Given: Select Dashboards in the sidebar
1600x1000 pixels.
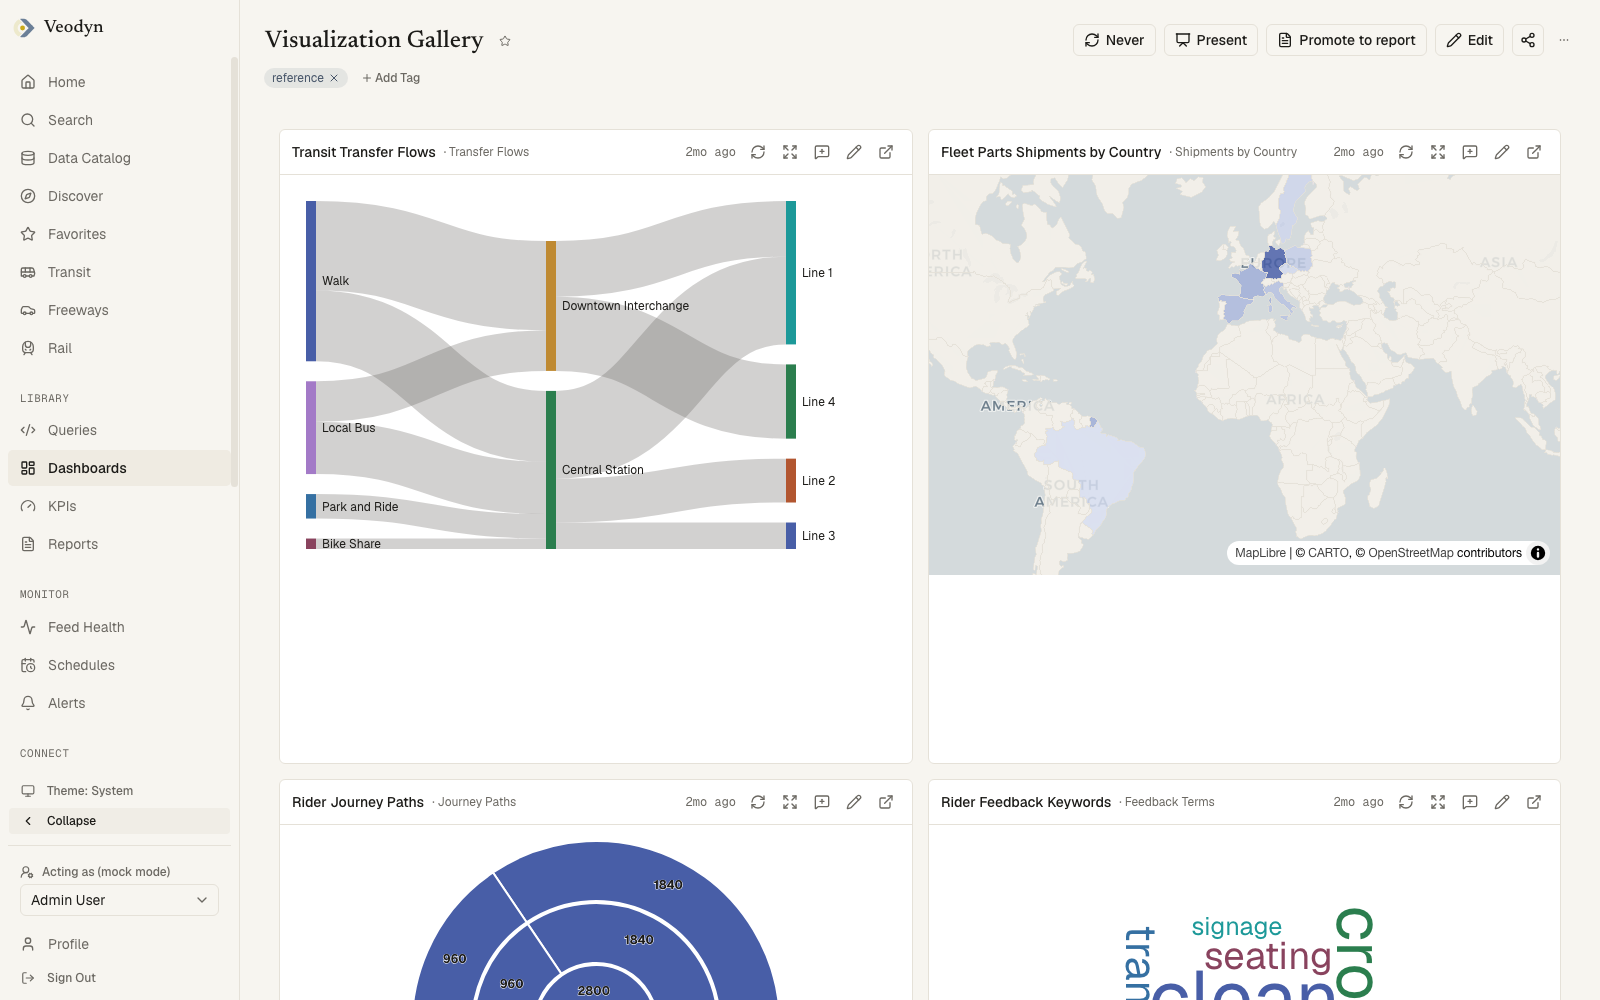Looking at the screenshot, I should (x=119, y=468).
